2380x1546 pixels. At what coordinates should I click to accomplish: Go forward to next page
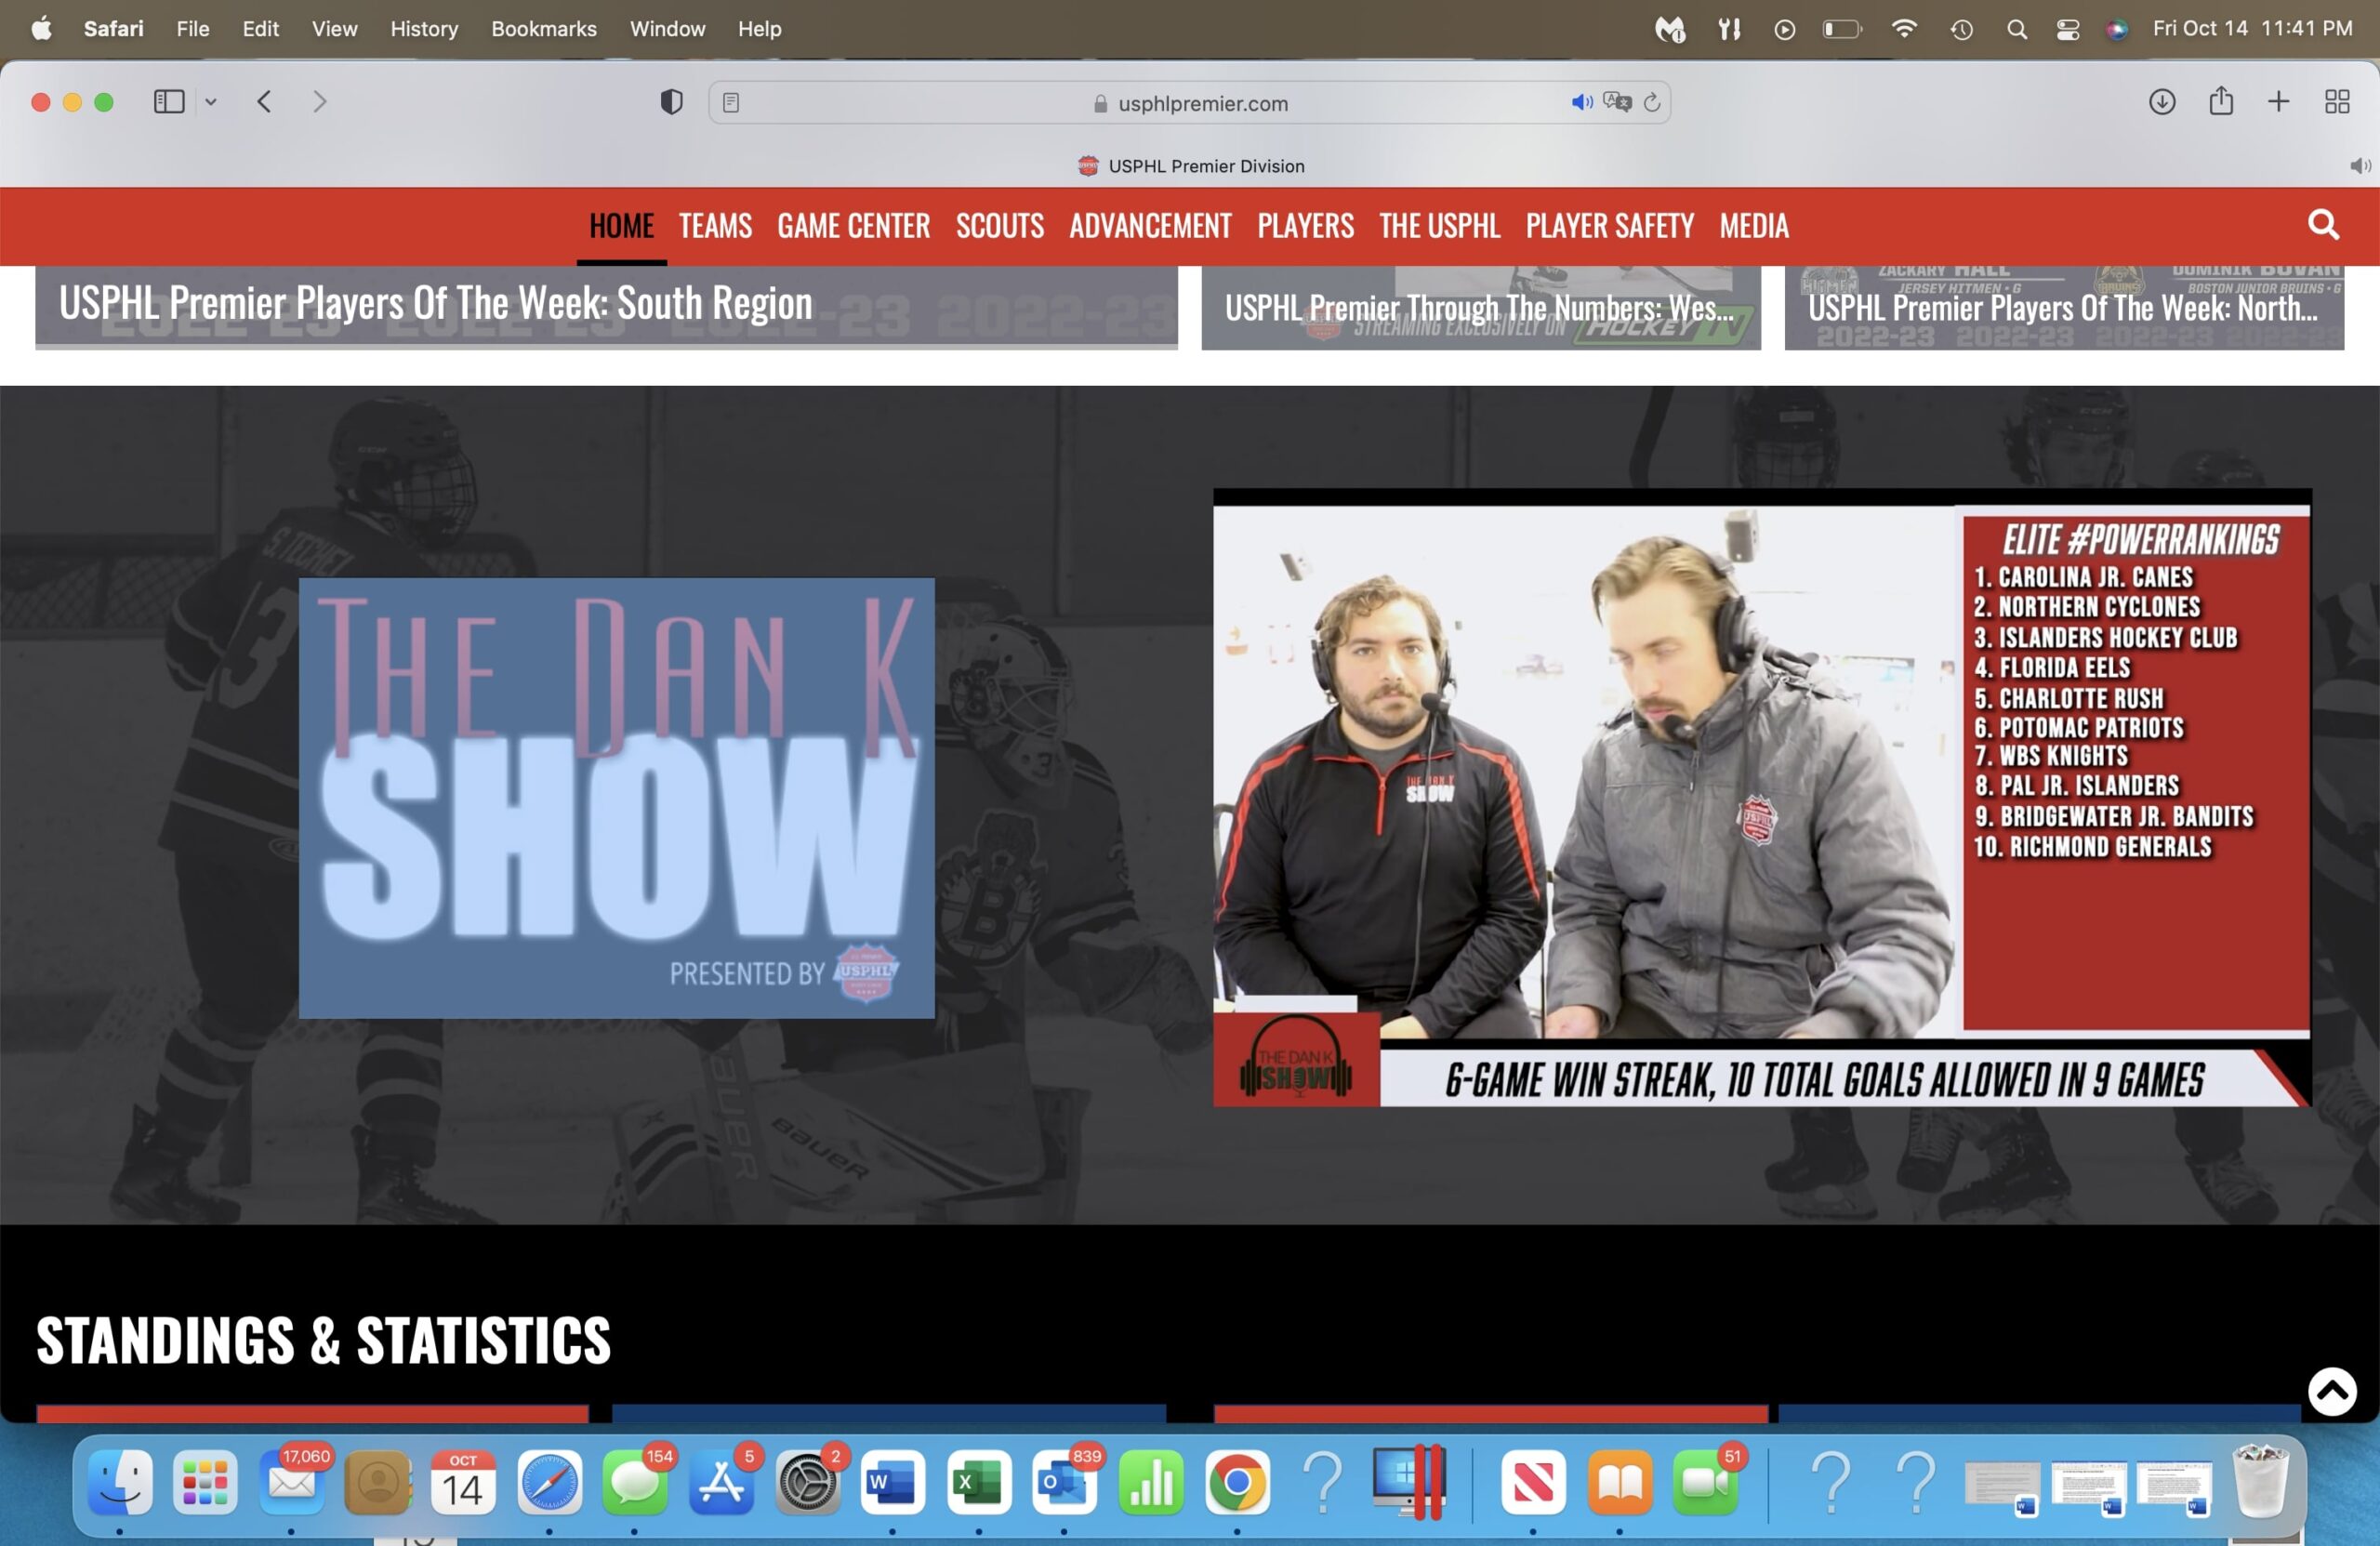click(319, 102)
